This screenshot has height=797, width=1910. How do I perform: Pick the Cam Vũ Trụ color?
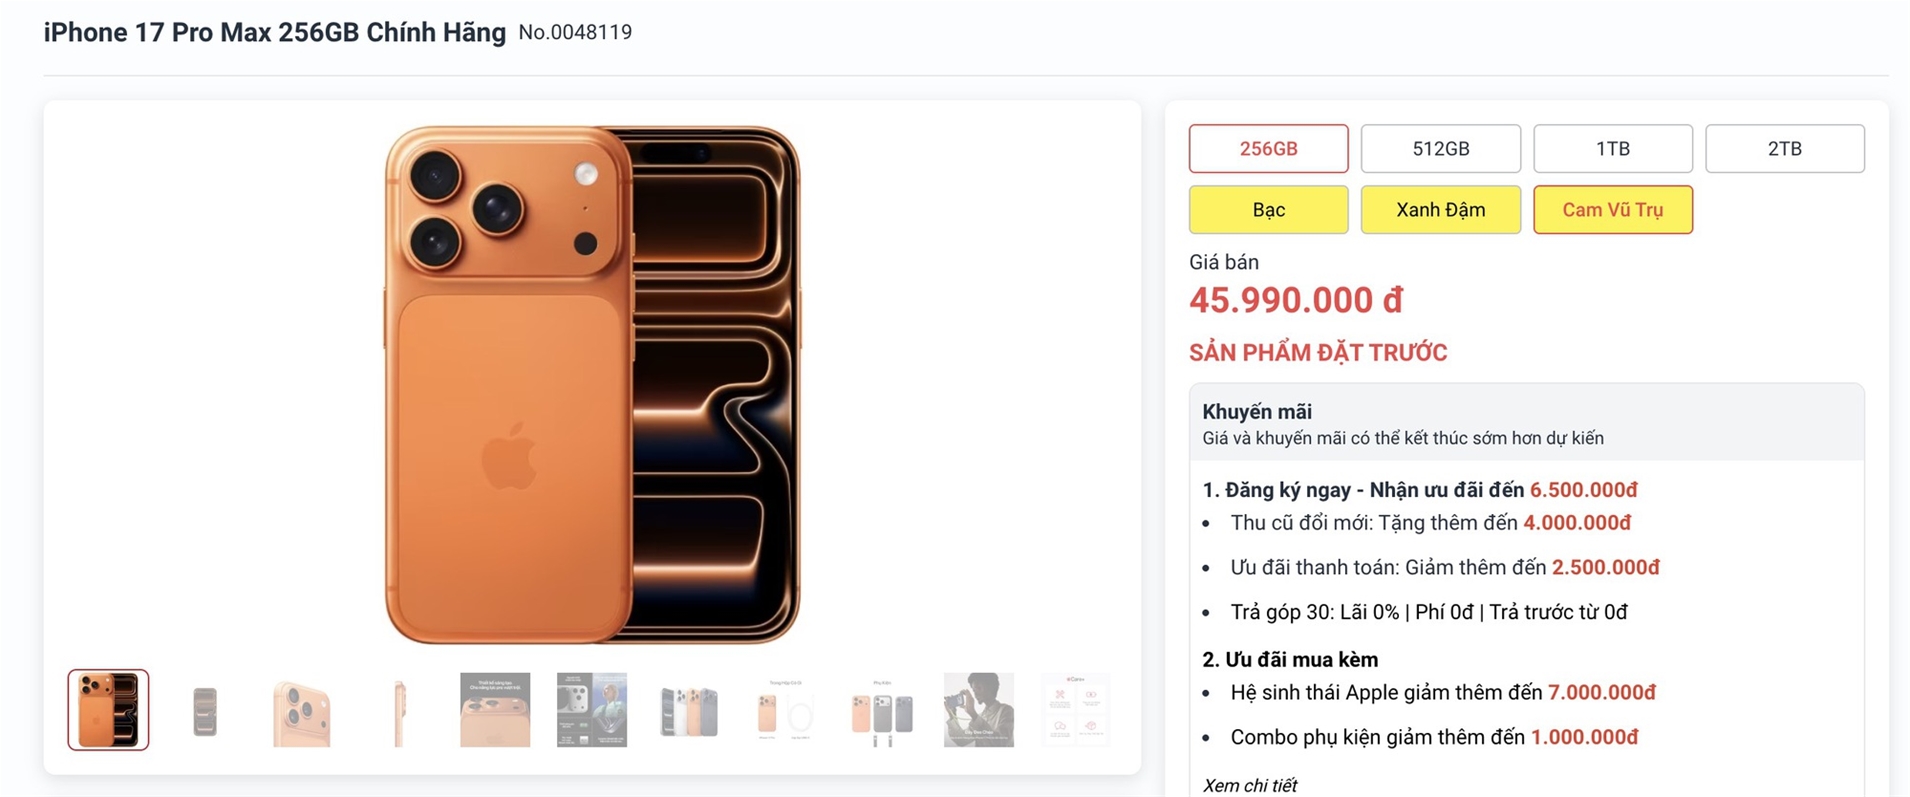[x=1612, y=210]
